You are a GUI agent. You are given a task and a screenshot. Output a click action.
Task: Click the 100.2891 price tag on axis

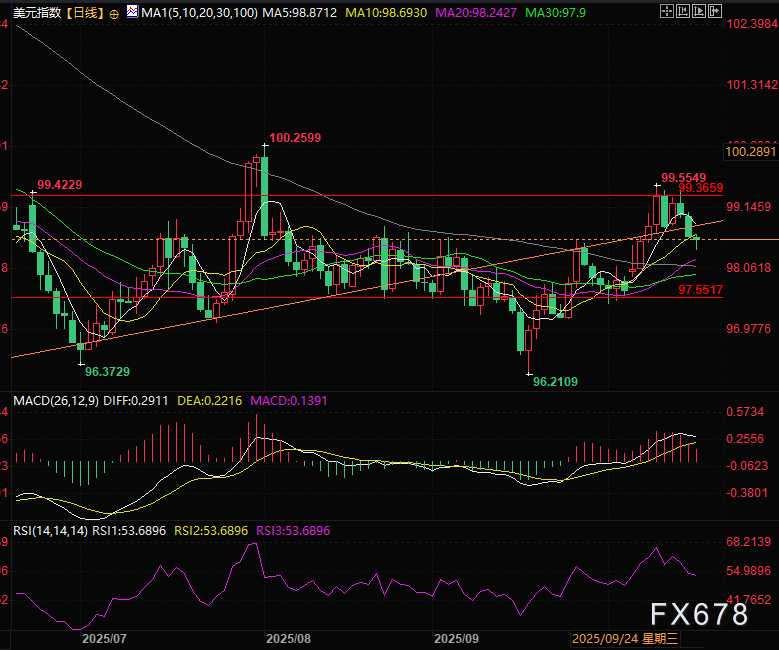pyautogui.click(x=750, y=151)
